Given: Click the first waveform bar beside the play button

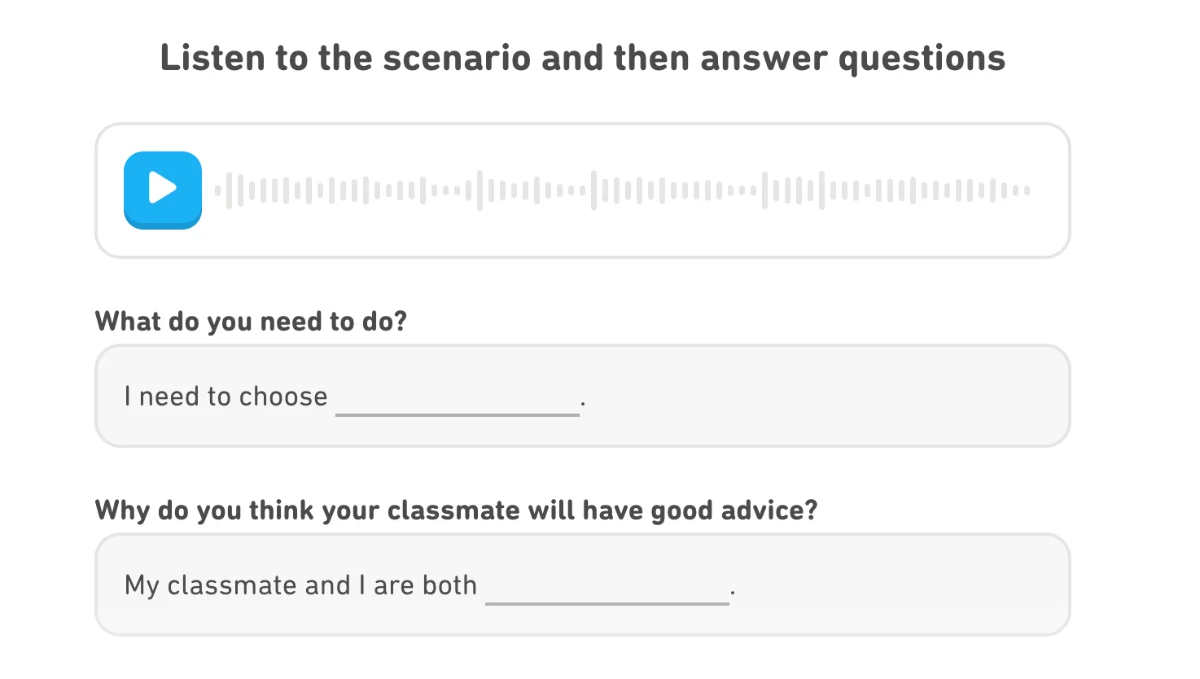Looking at the screenshot, I should 218,190.
